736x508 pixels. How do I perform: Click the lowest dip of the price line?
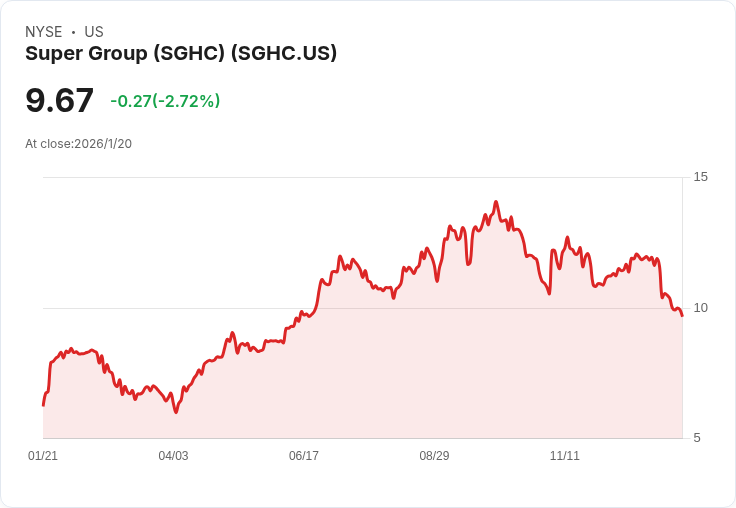point(176,412)
